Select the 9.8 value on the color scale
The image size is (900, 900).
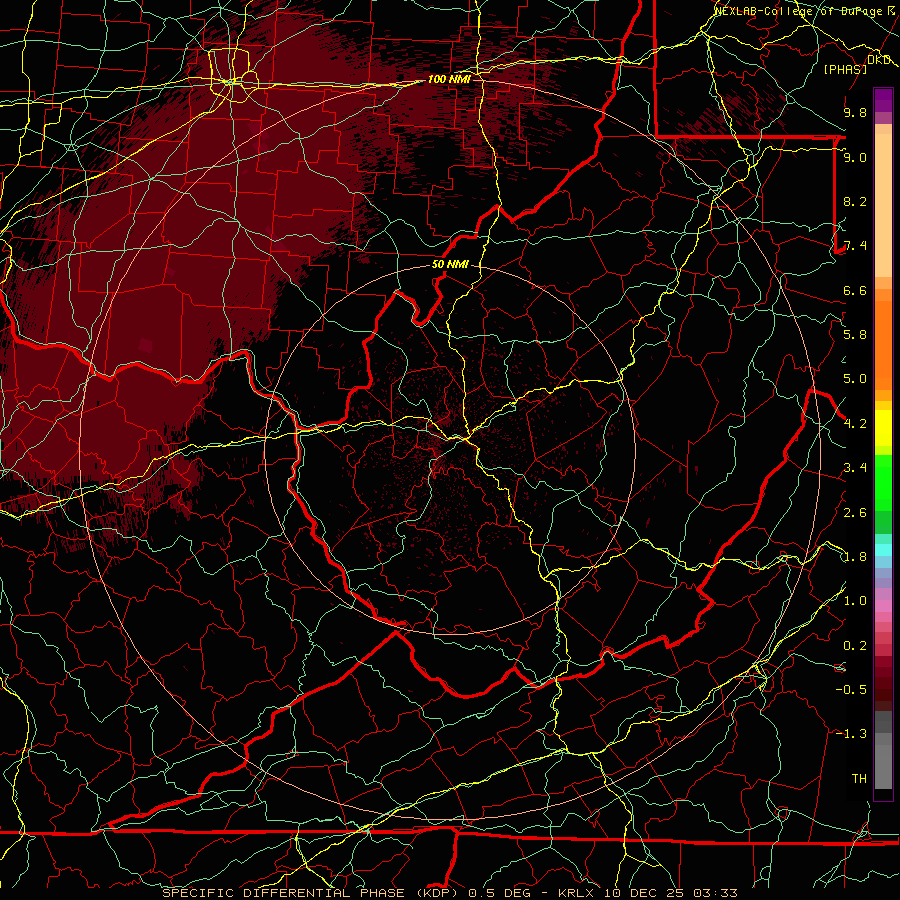tap(855, 112)
